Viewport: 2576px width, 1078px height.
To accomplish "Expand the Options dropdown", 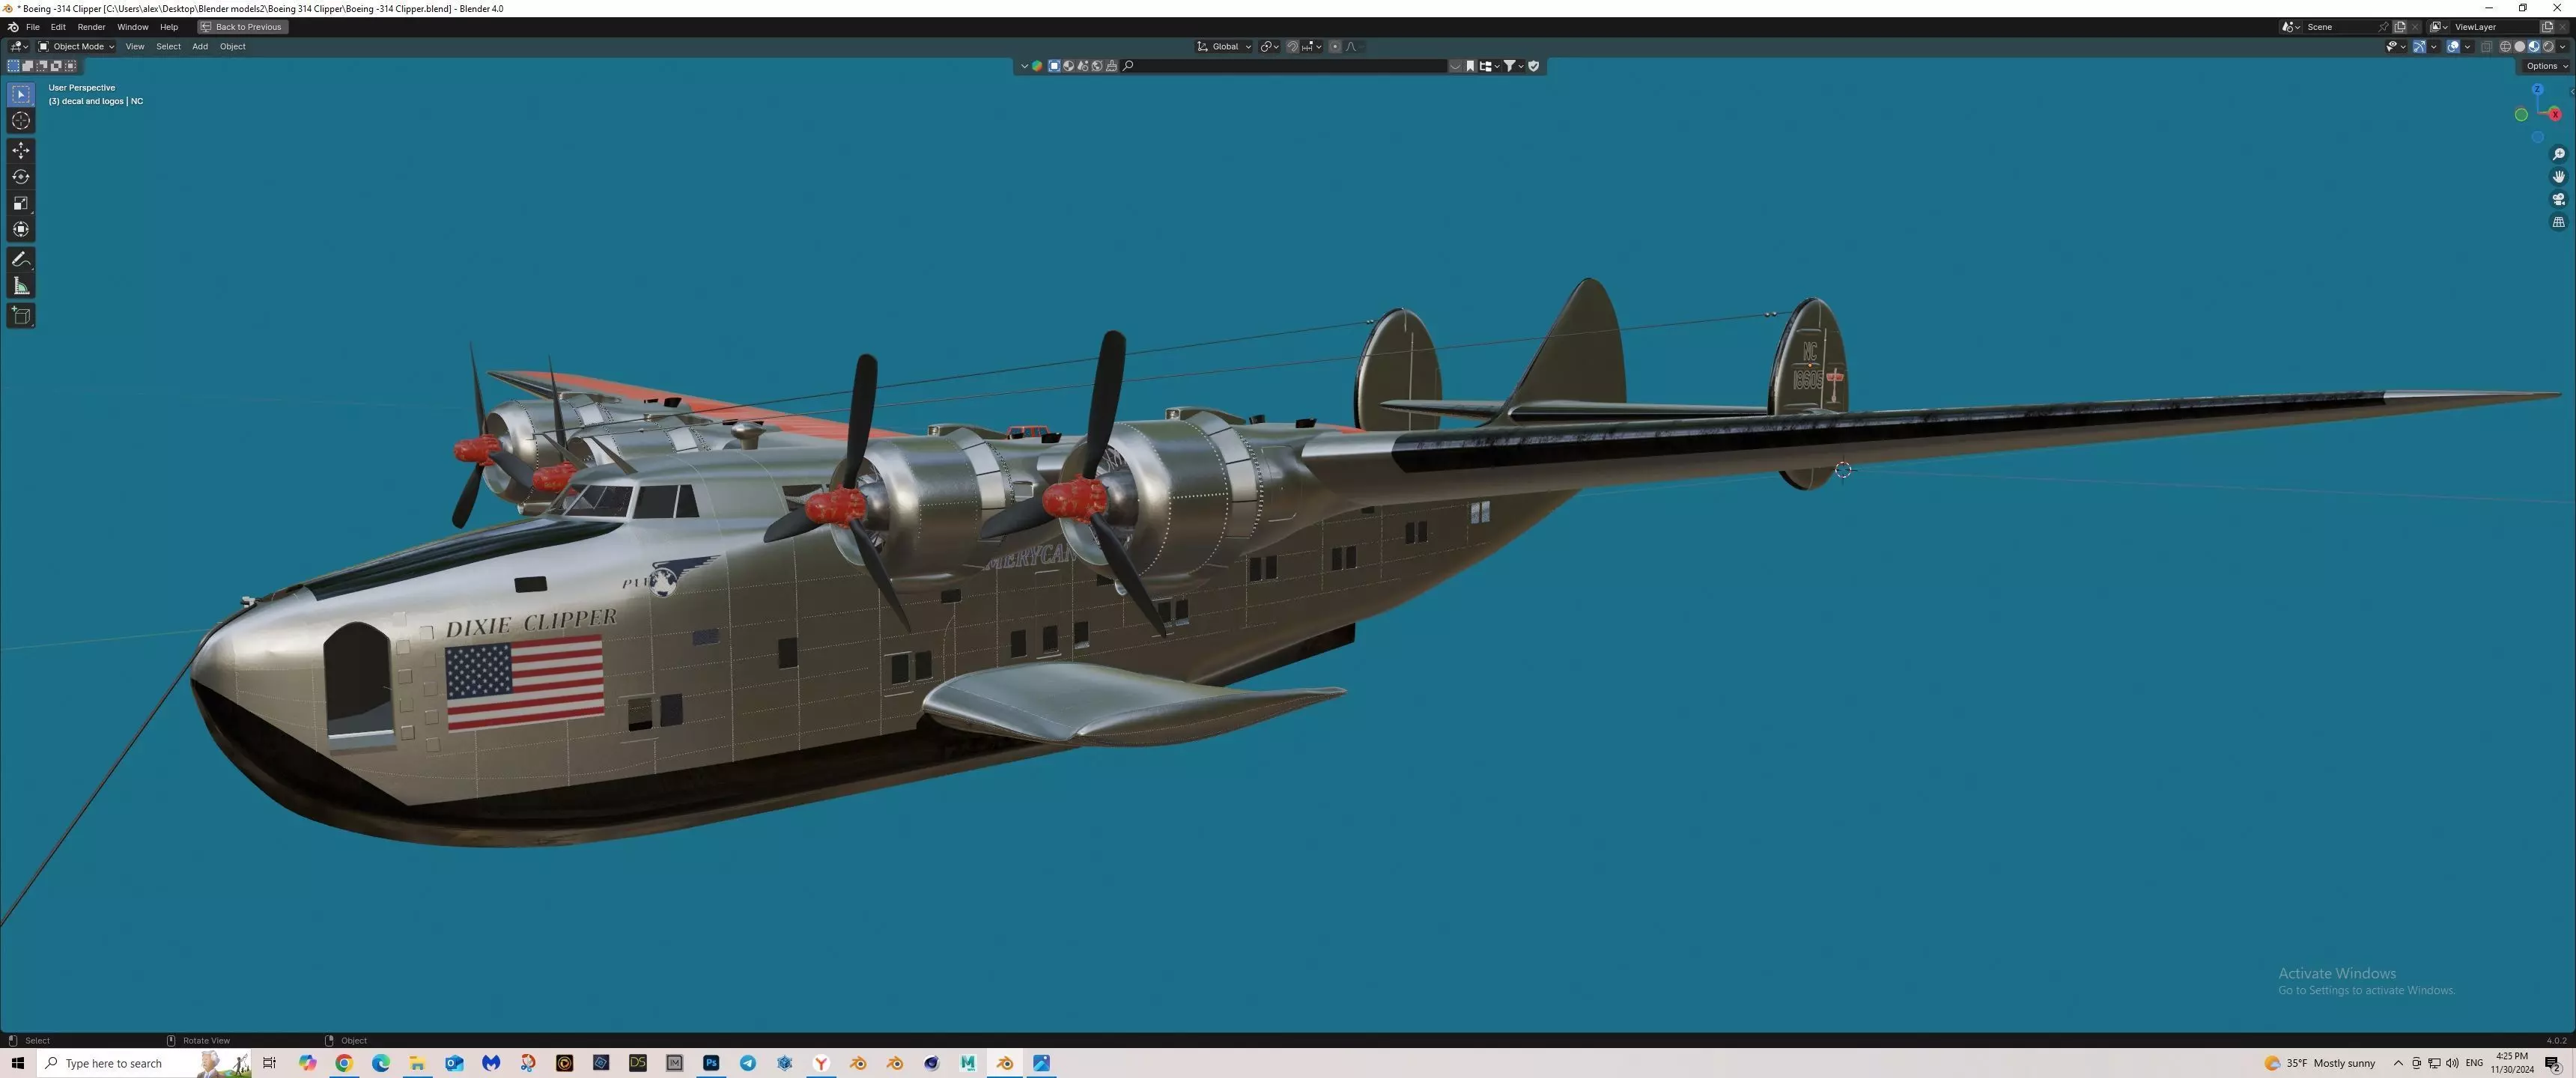I will point(2546,66).
